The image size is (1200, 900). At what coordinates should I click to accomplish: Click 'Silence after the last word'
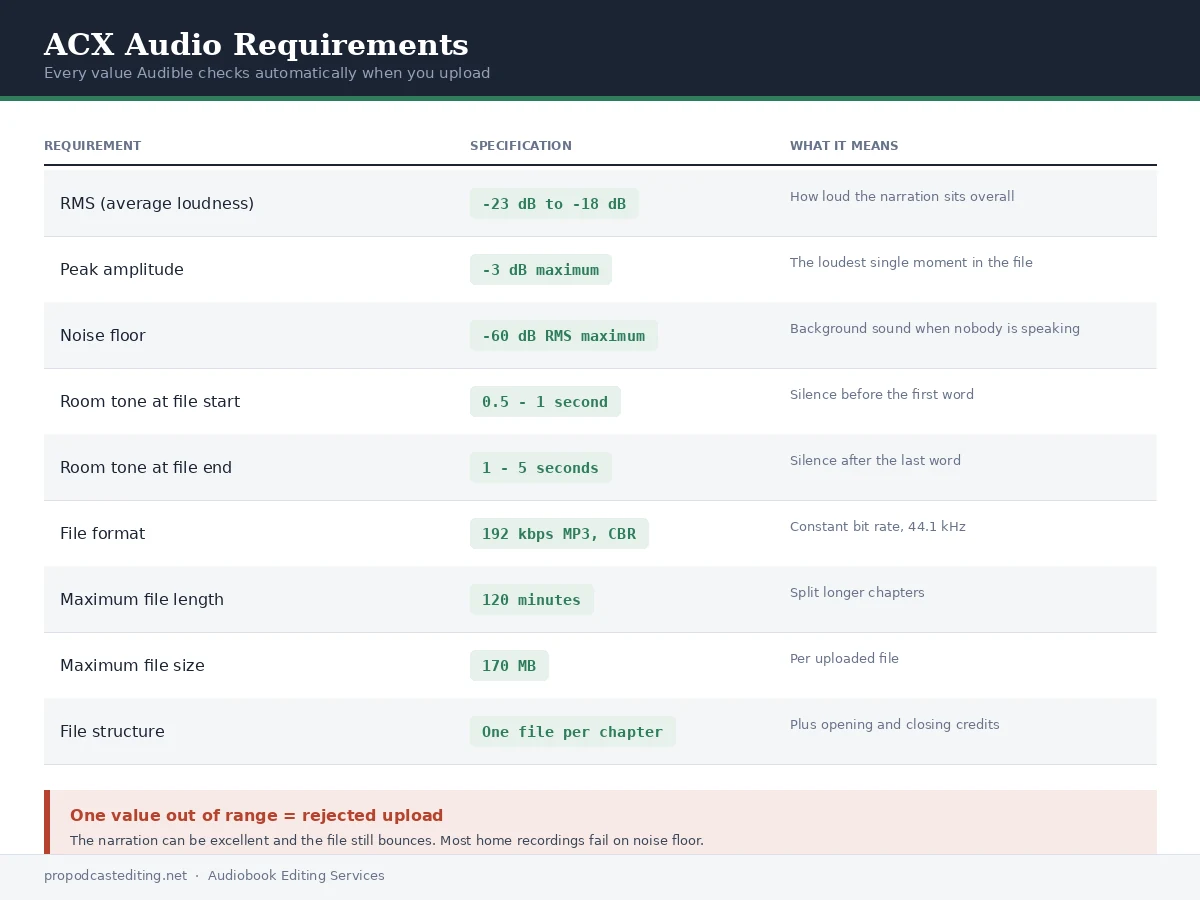point(875,461)
